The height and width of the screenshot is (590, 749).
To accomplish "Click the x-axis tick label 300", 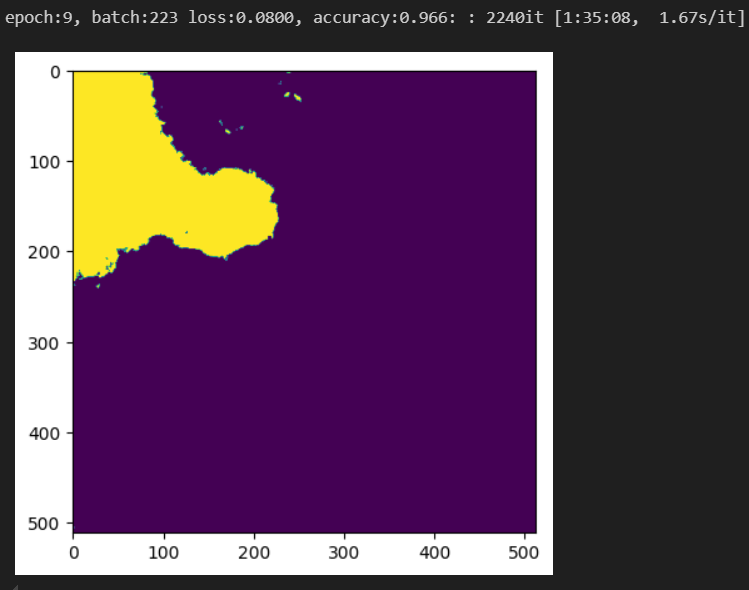I will coord(343,553).
